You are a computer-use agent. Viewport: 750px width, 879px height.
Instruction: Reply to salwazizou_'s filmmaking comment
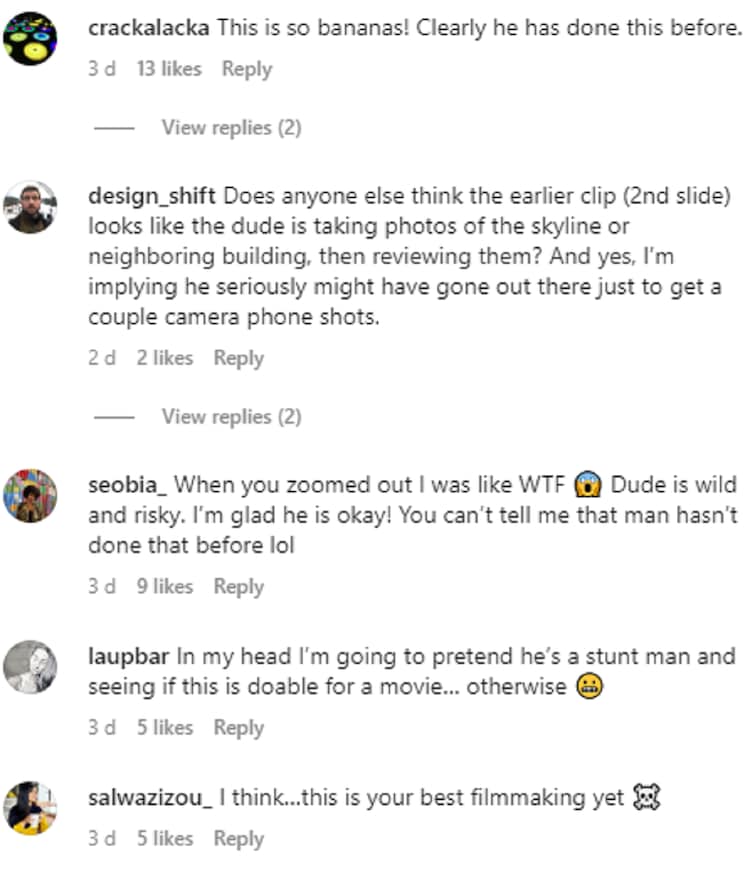pyautogui.click(x=238, y=839)
